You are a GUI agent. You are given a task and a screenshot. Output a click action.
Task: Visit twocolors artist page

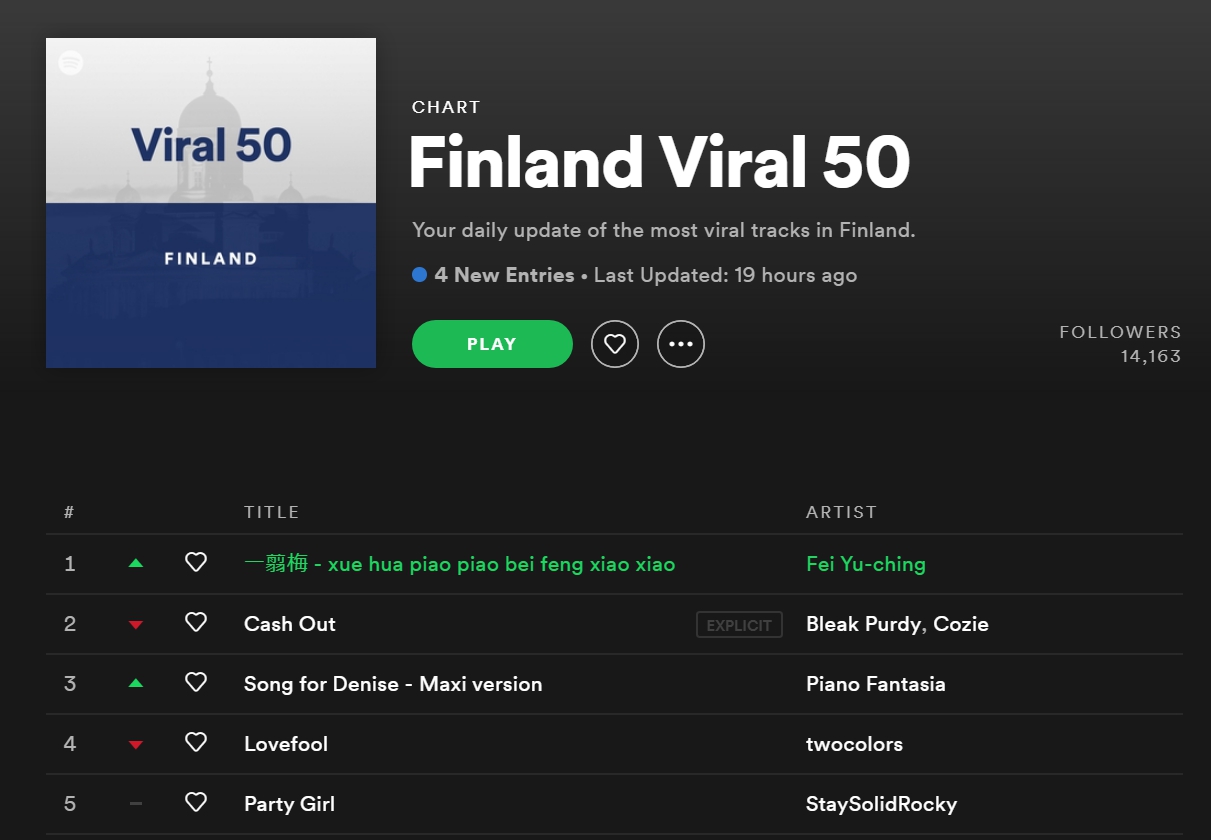pos(854,744)
